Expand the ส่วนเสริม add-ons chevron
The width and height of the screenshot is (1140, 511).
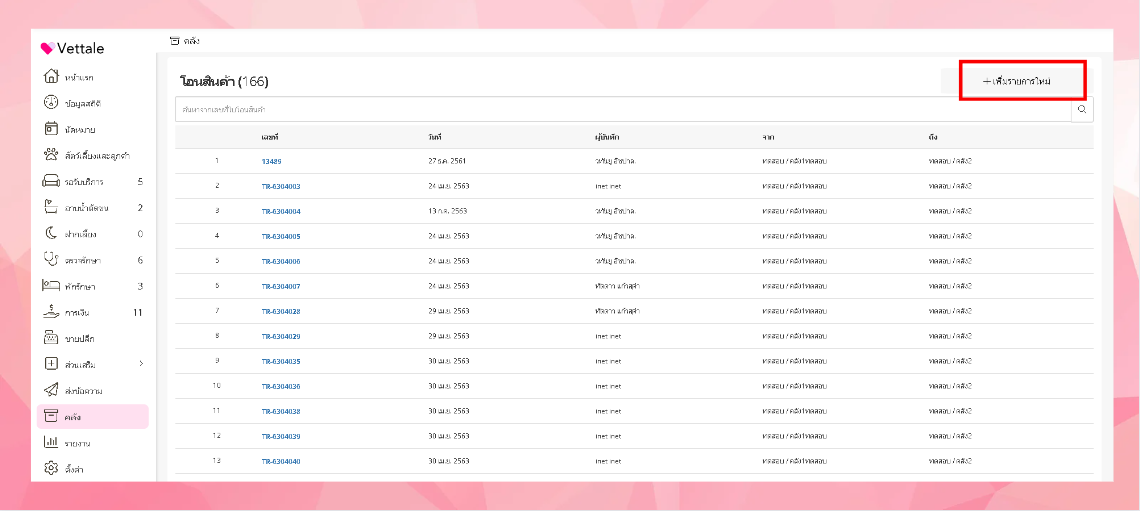coord(141,364)
